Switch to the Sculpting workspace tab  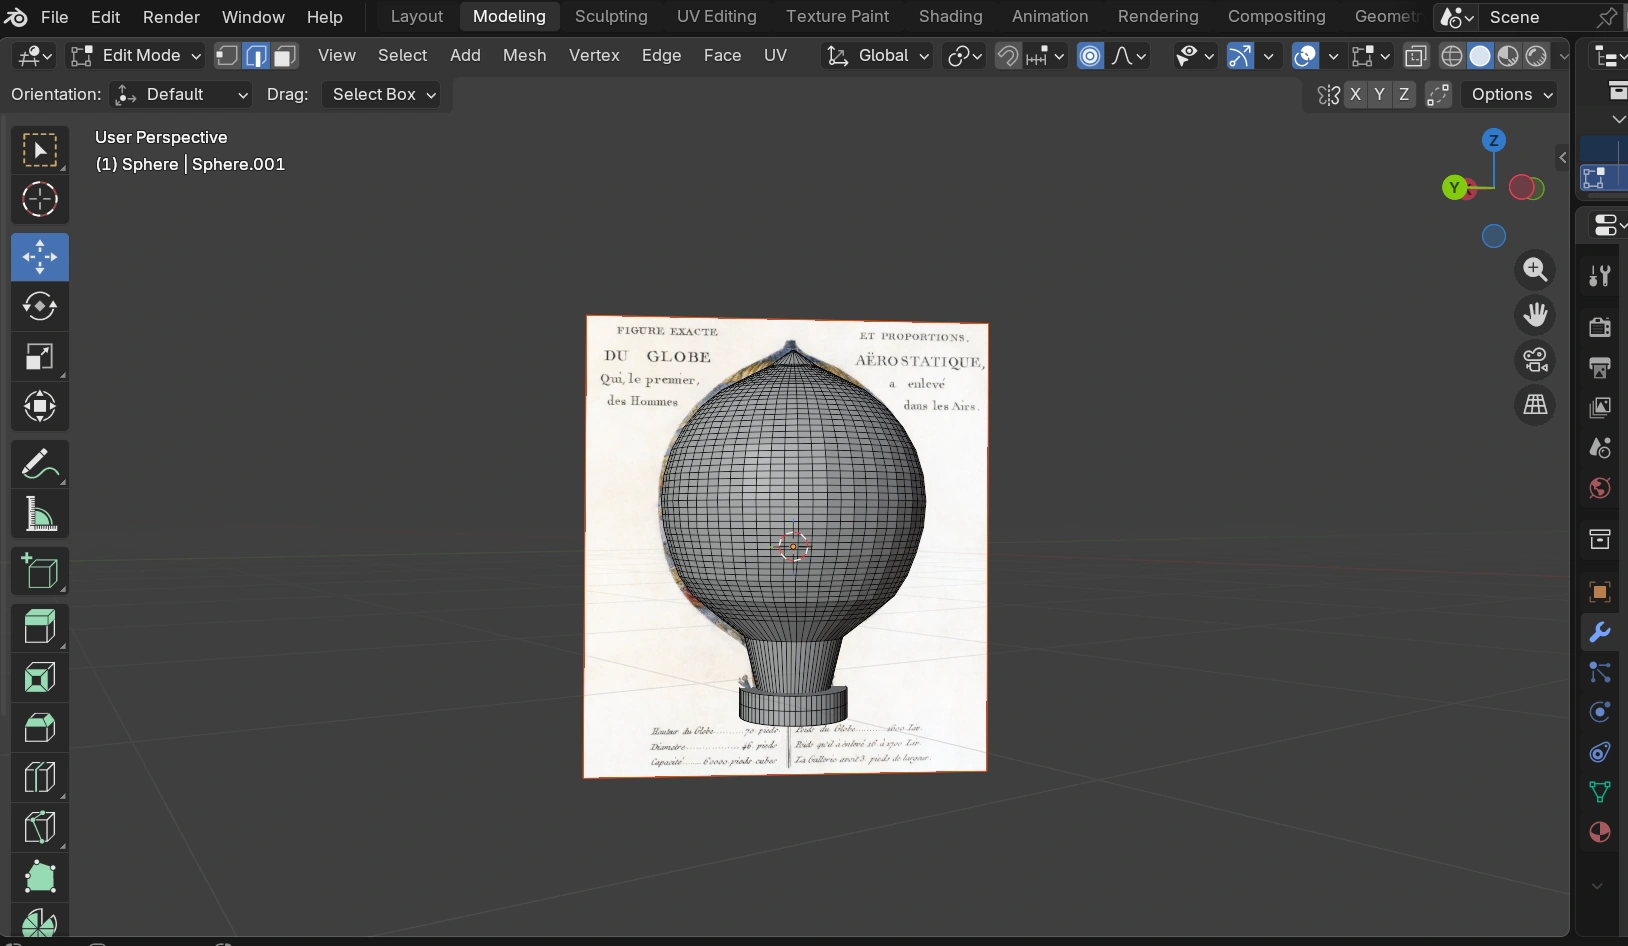(611, 16)
